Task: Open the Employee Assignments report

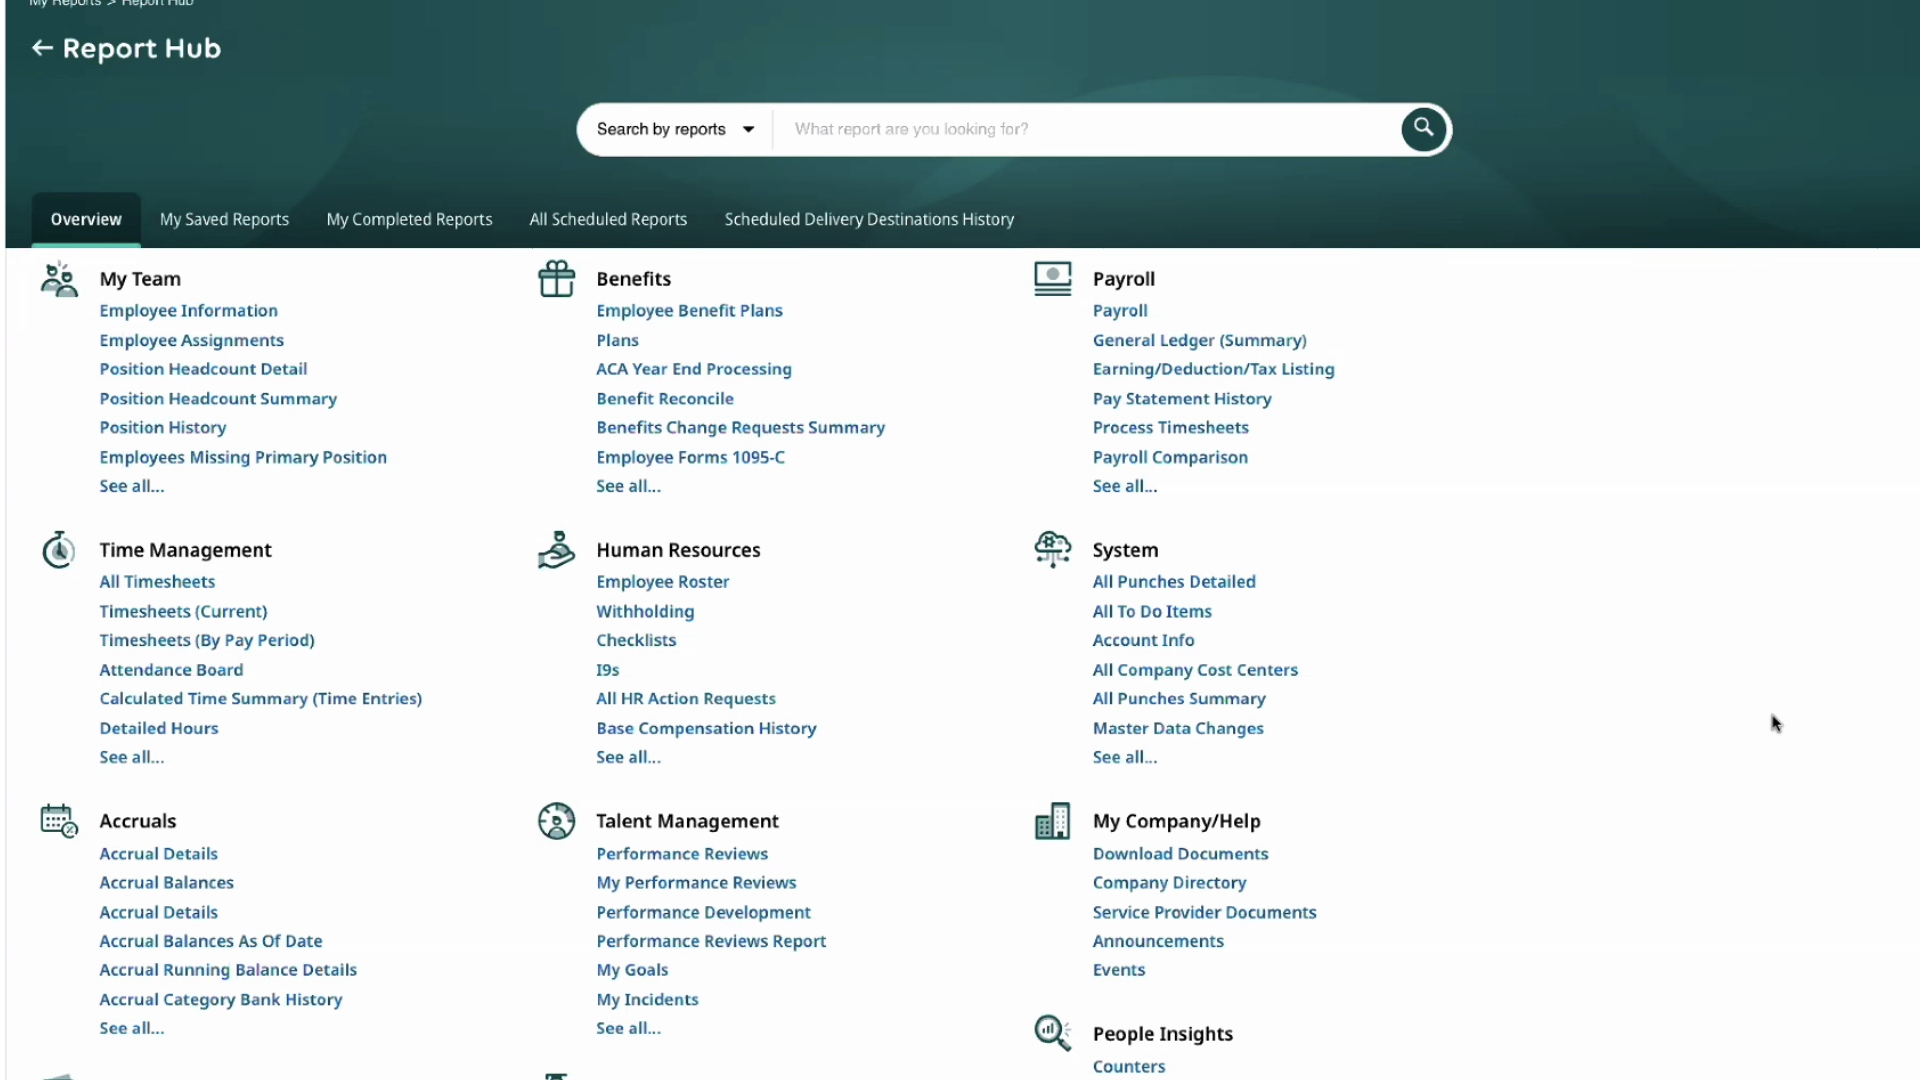Action: pos(191,340)
